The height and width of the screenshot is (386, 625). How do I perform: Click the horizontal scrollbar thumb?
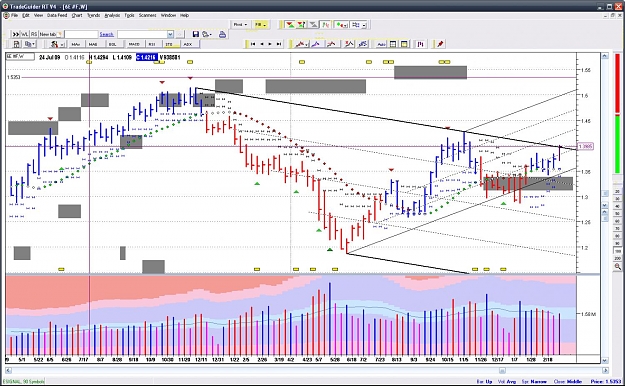[502, 370]
